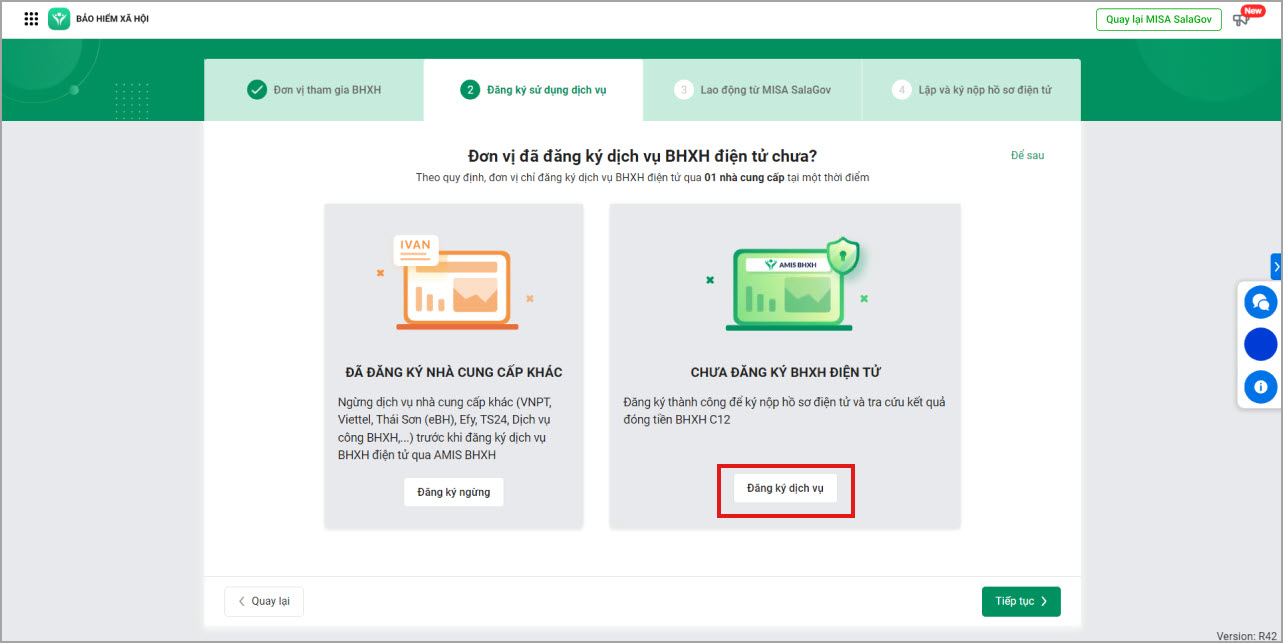
Task: Click the solid blue circle widget button
Action: pos(1260,344)
